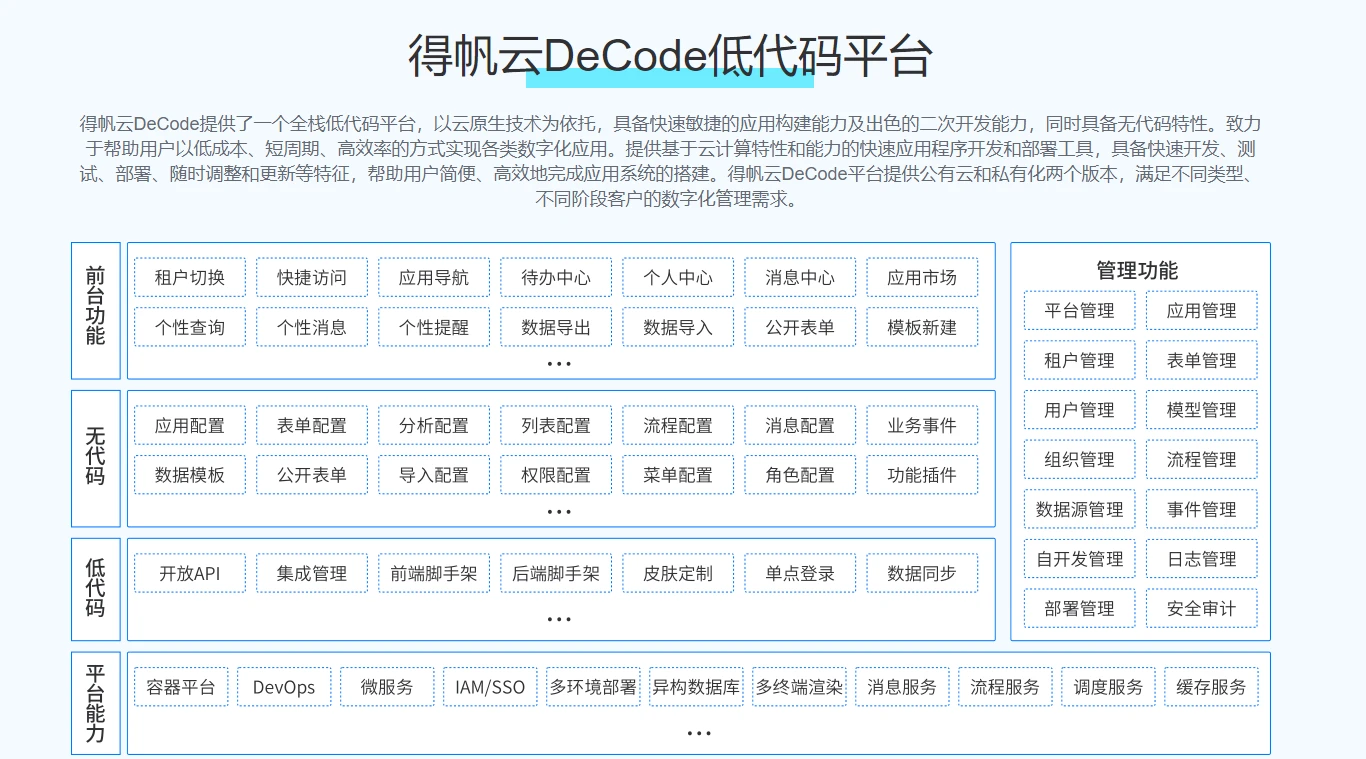Select the 模型管理 box
1366x759 pixels.
coord(1202,410)
